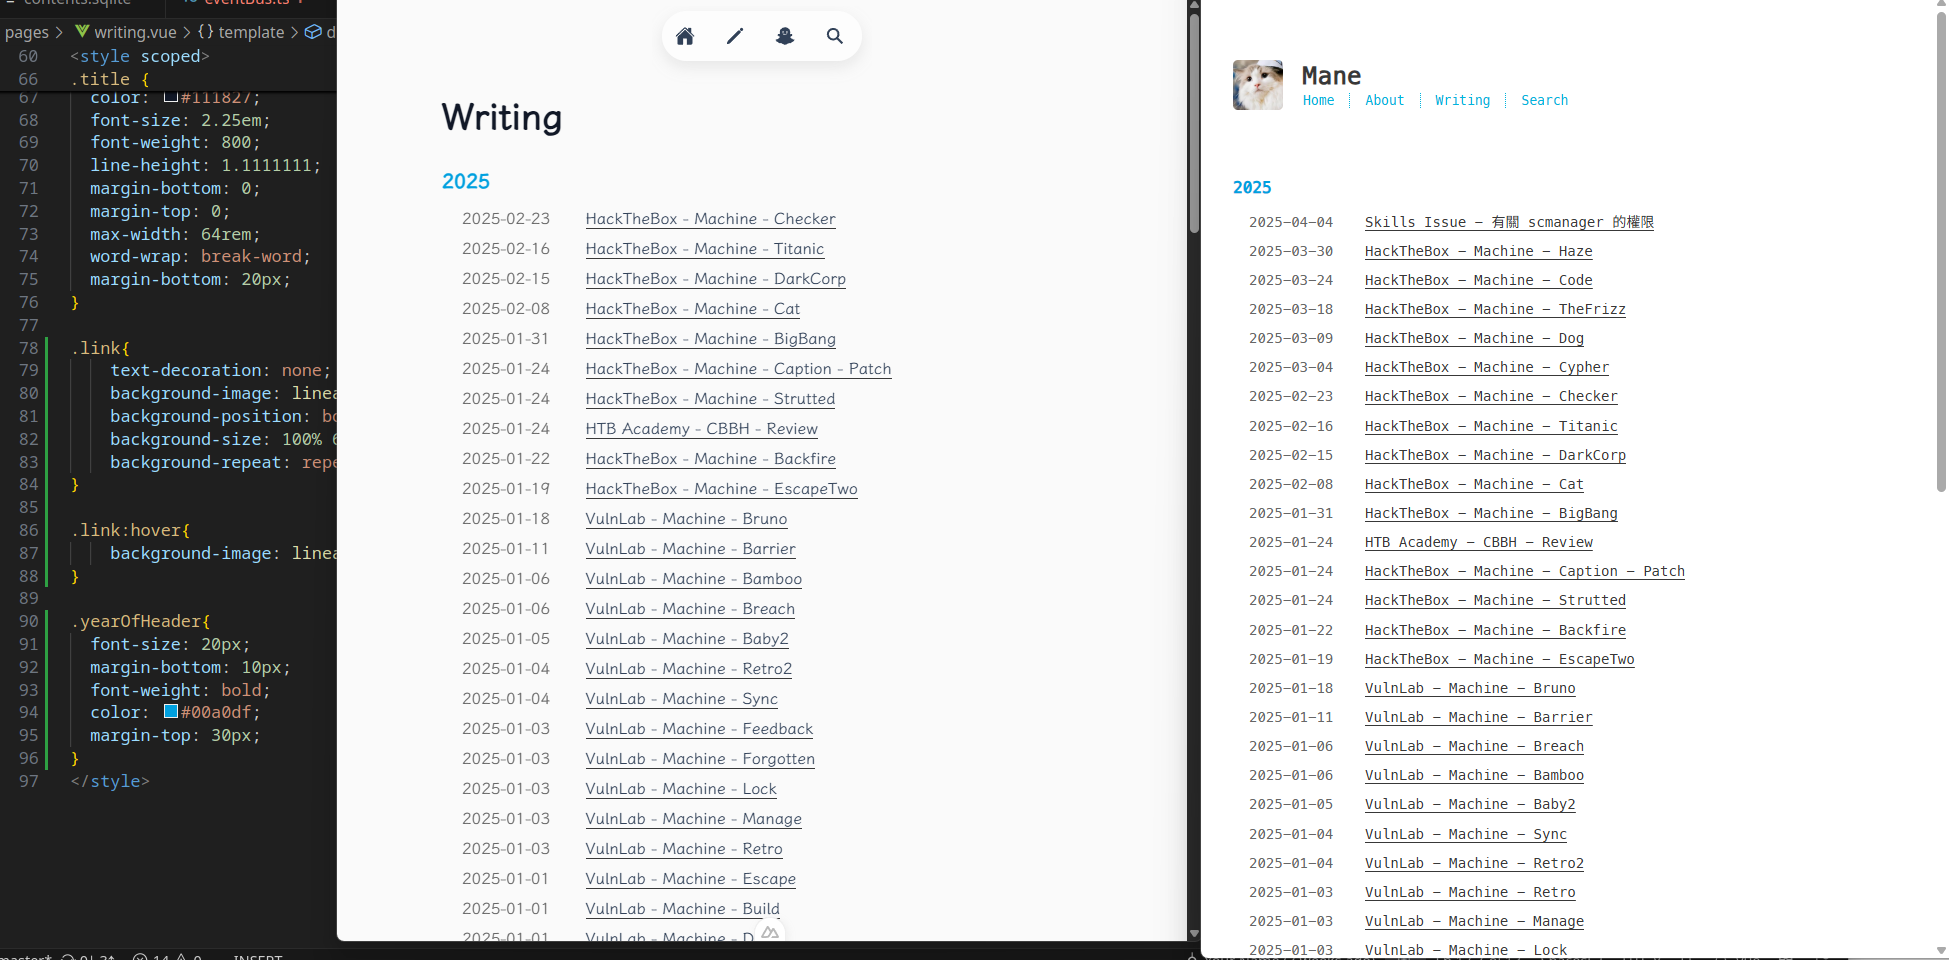Image resolution: width=1949 pixels, height=960 pixels.
Task: Open Search in the Mane site nav
Action: coord(1544,100)
